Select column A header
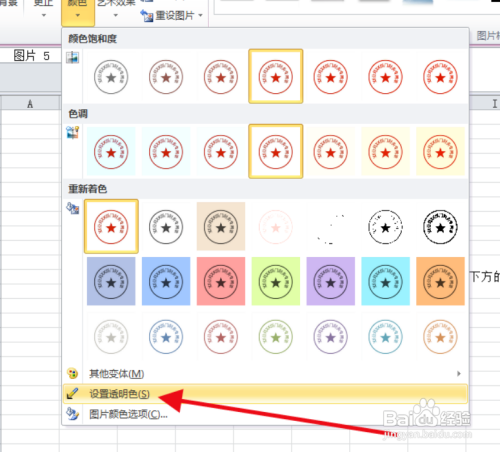 (x=30, y=104)
